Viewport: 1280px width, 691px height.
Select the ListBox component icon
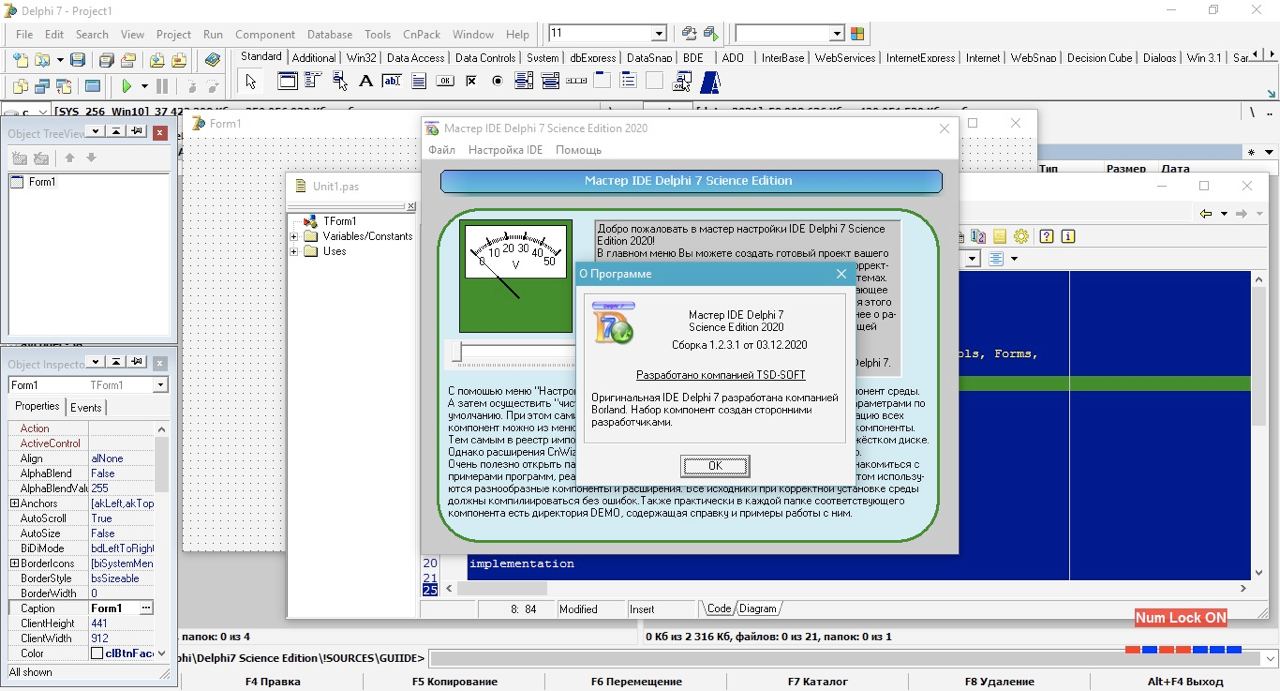[524, 81]
